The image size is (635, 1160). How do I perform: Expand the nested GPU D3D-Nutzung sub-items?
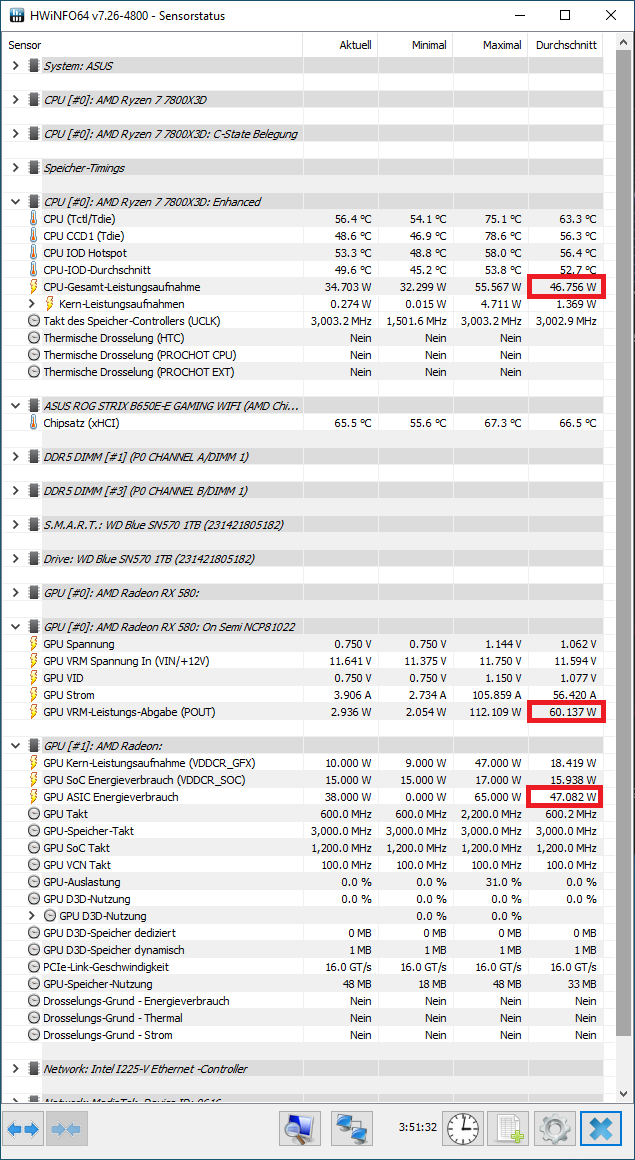tap(32, 916)
